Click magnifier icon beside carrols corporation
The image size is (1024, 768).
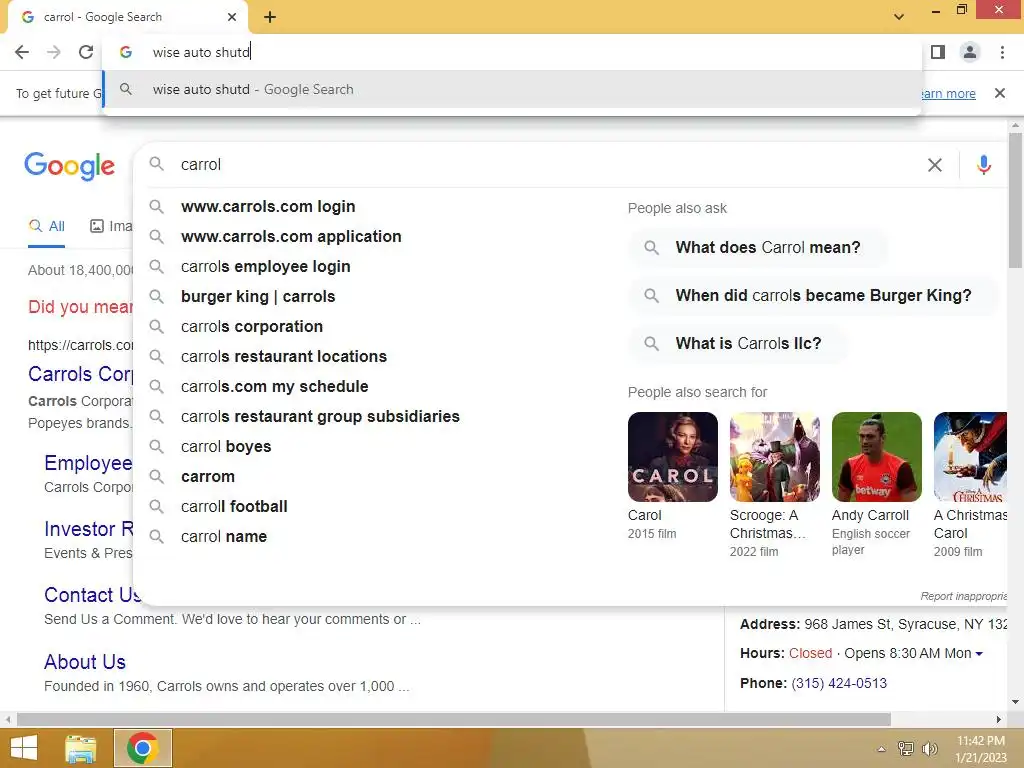tap(156, 326)
